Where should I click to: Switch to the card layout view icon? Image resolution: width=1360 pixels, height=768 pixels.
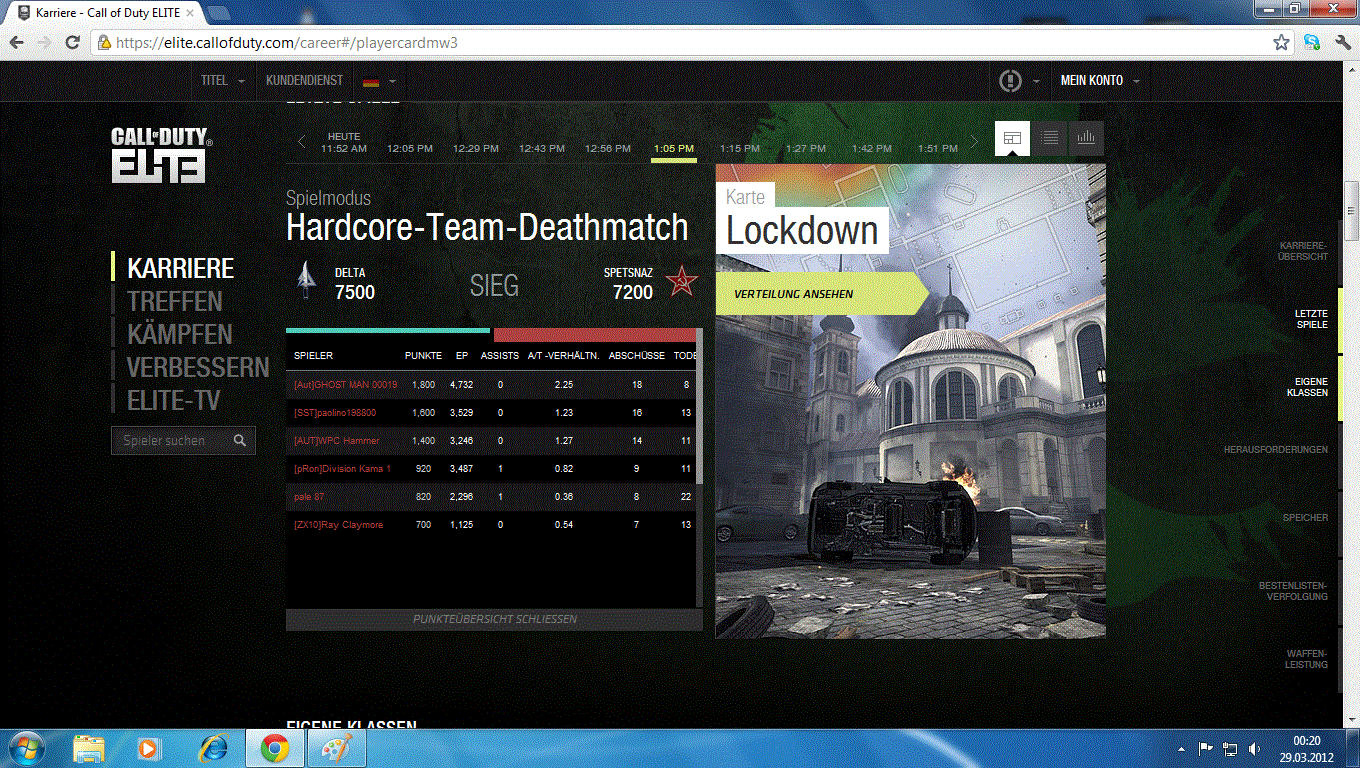point(1012,138)
